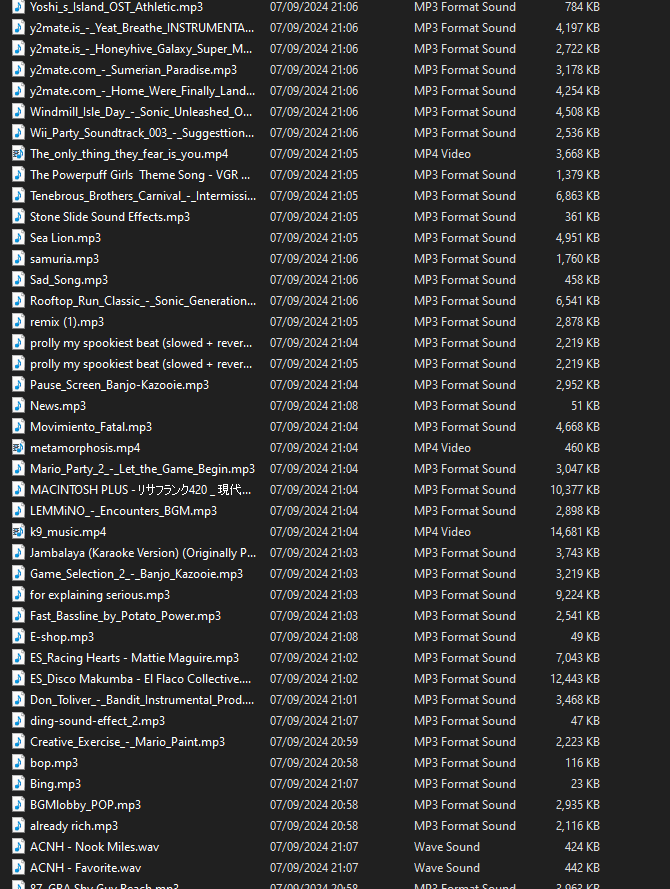This screenshot has width=670, height=889.
Task: Click the 51 KB size of News.mp3
Action: click(585, 405)
